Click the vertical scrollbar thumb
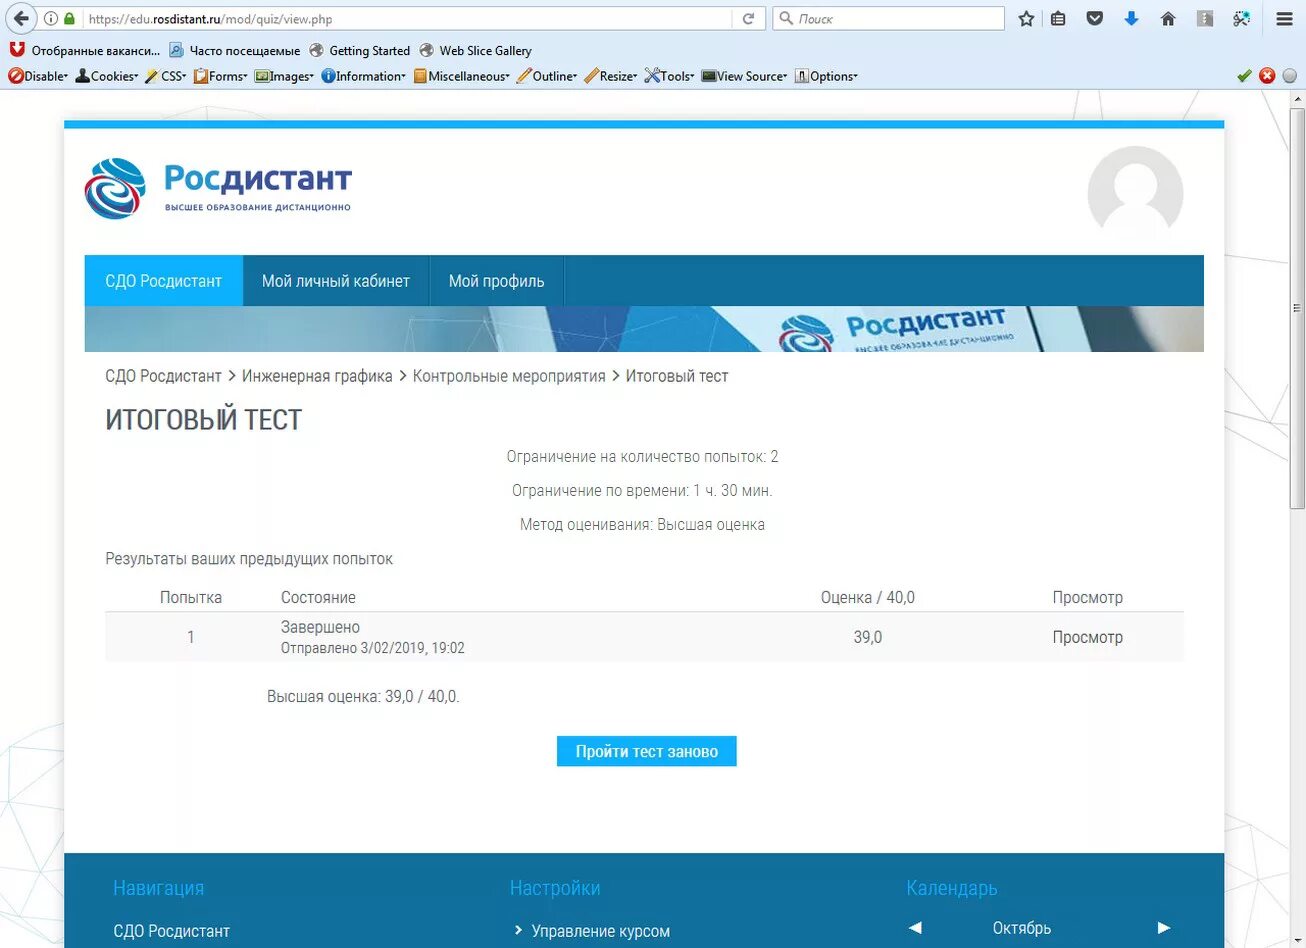 click(x=1297, y=310)
